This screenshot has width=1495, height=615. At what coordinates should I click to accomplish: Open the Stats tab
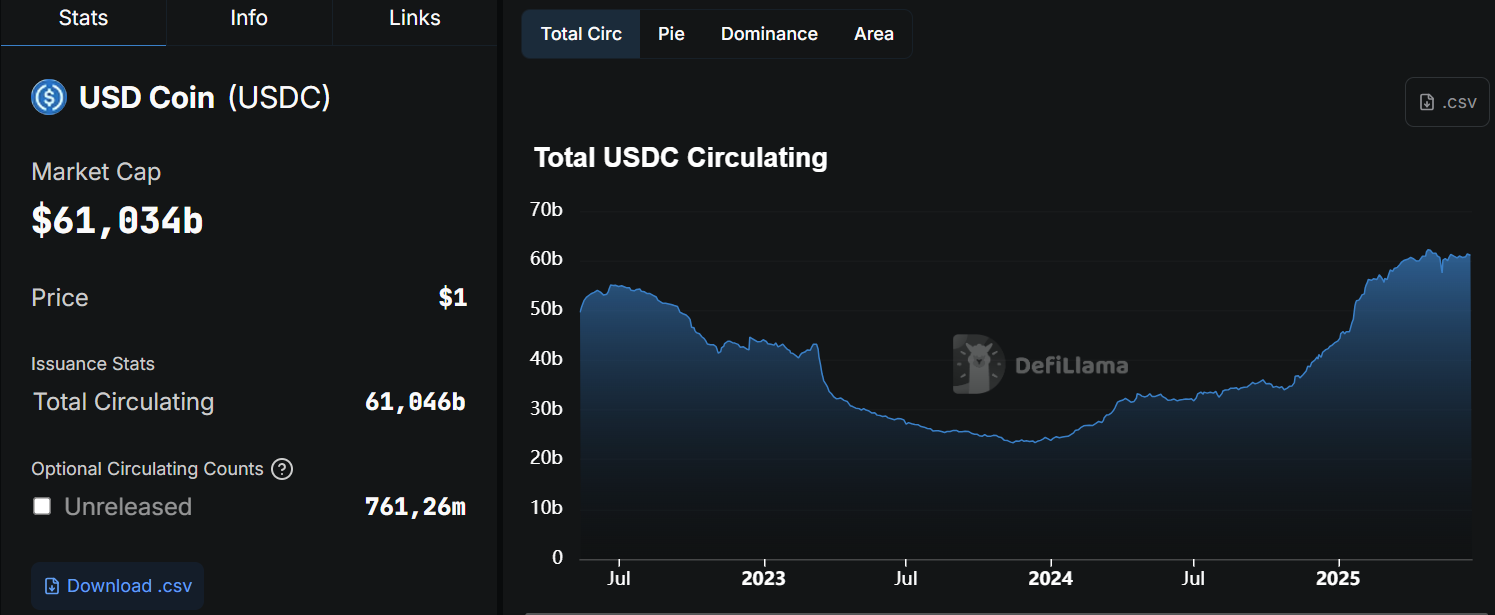pos(83,19)
